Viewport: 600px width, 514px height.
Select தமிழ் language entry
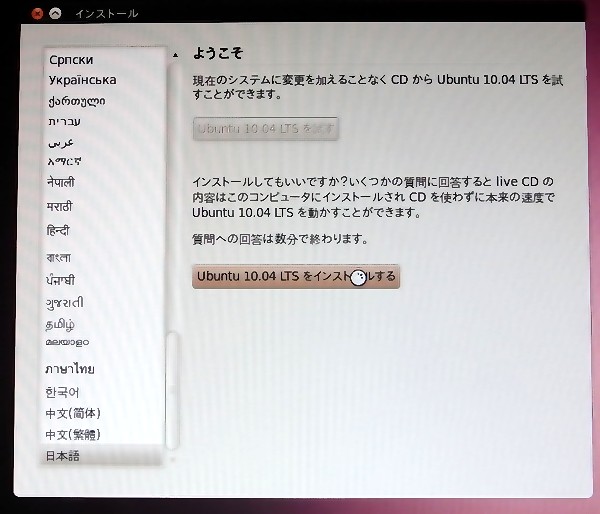click(60, 325)
